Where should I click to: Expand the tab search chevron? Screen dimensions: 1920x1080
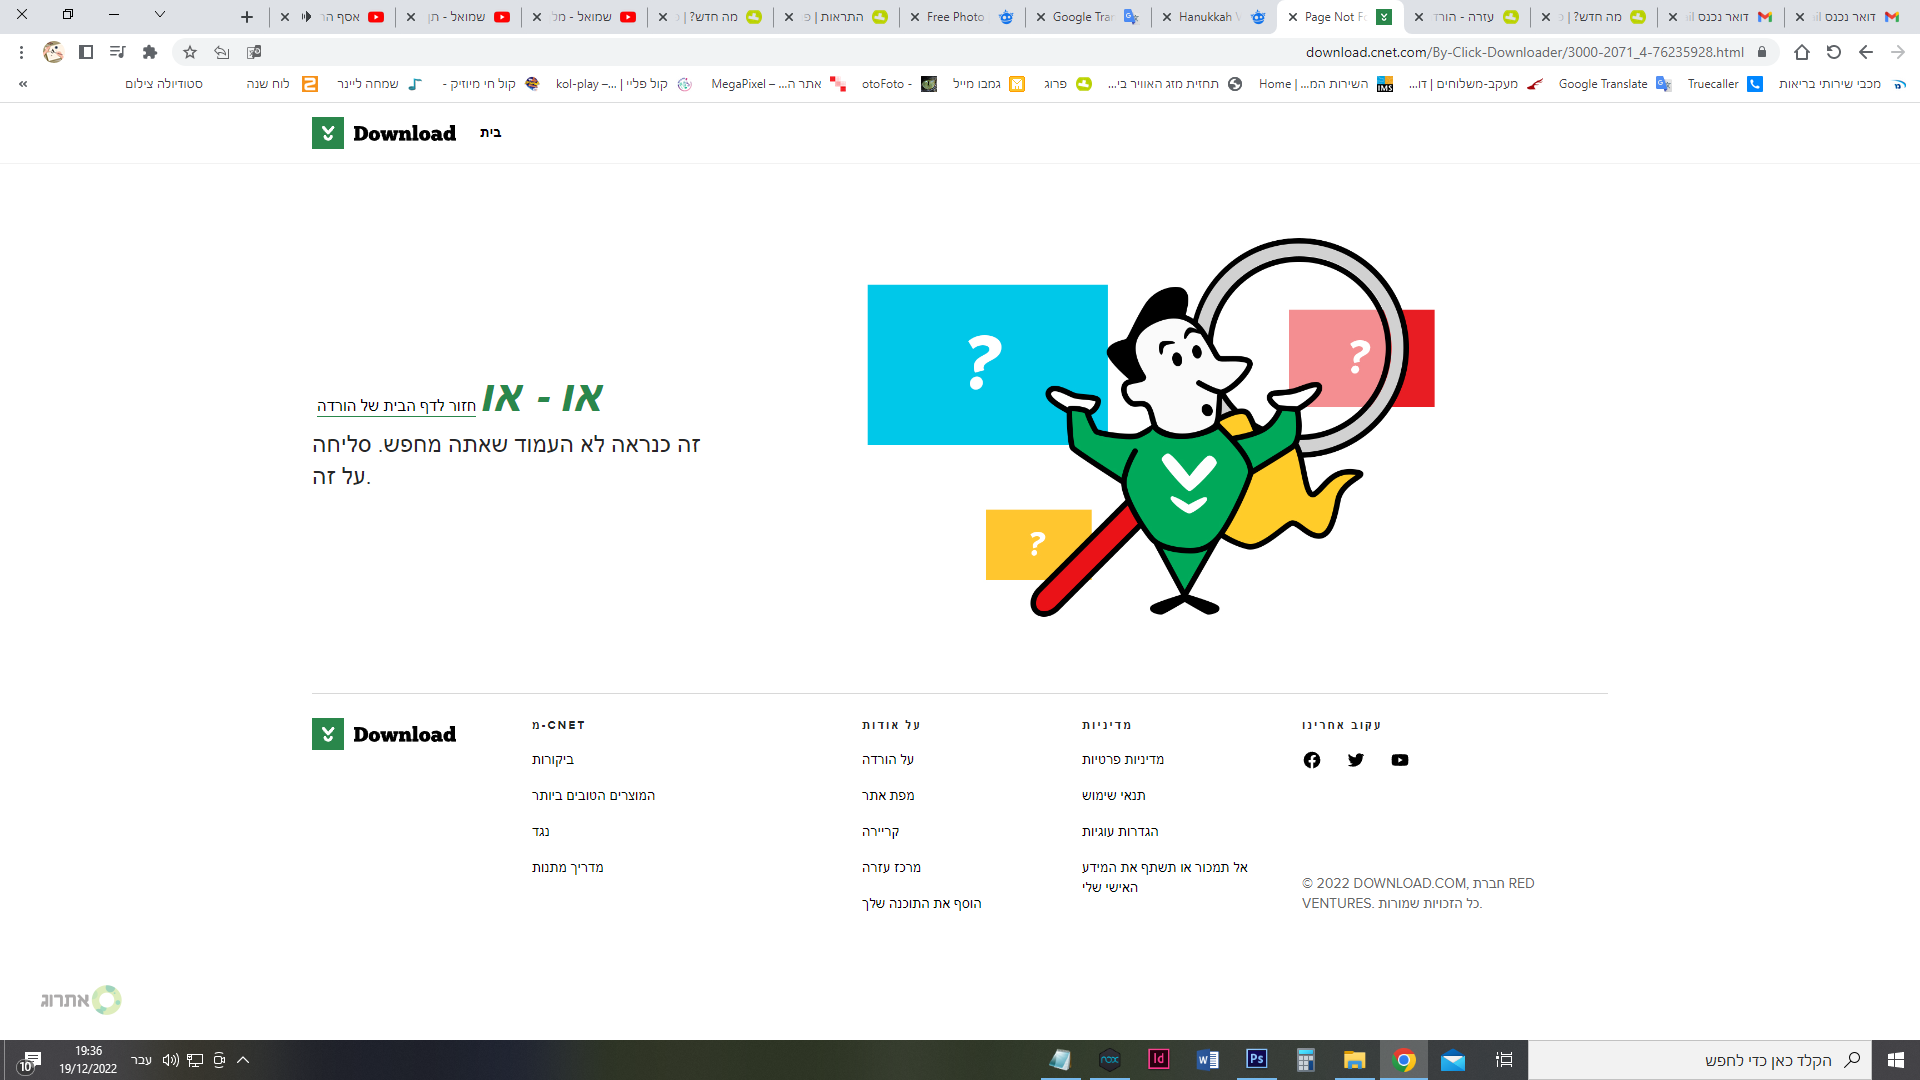[x=160, y=15]
